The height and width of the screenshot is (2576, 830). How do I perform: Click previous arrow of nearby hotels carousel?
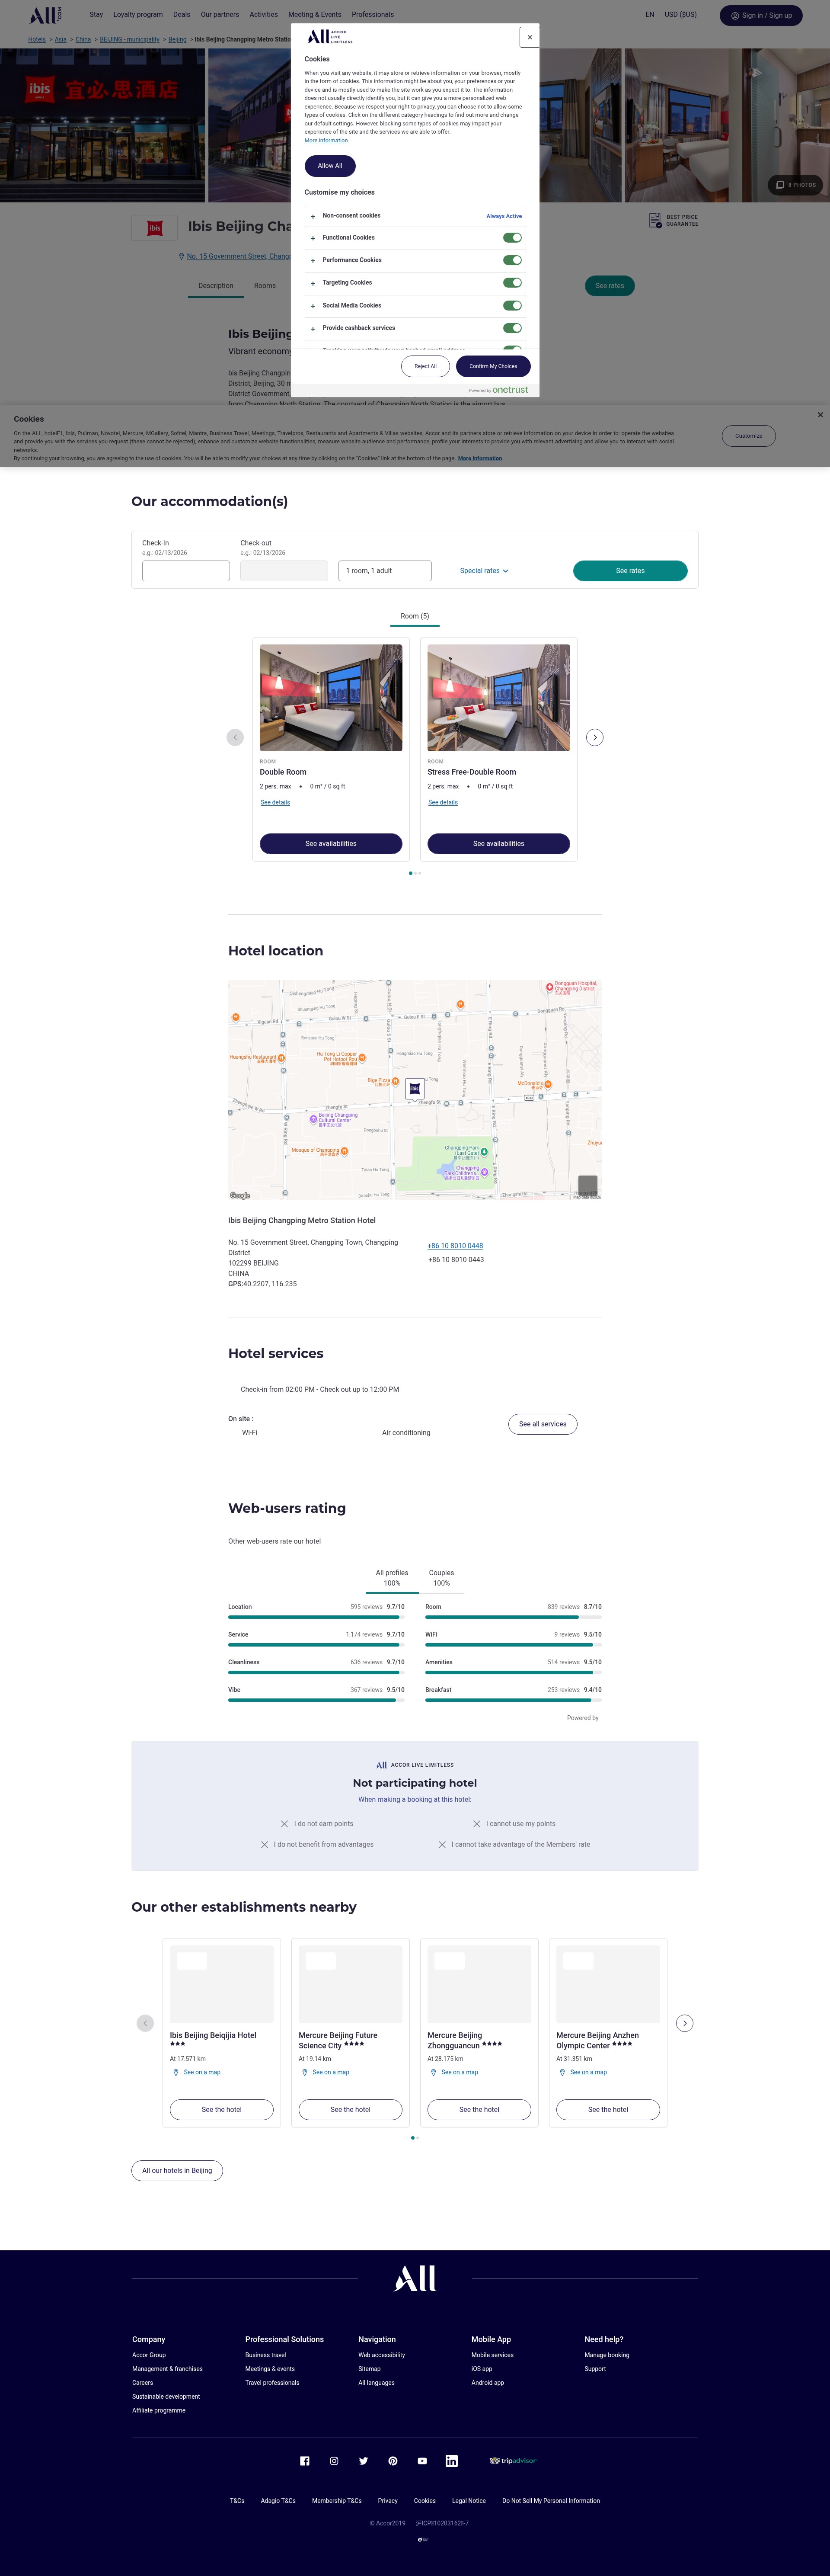tap(145, 2023)
